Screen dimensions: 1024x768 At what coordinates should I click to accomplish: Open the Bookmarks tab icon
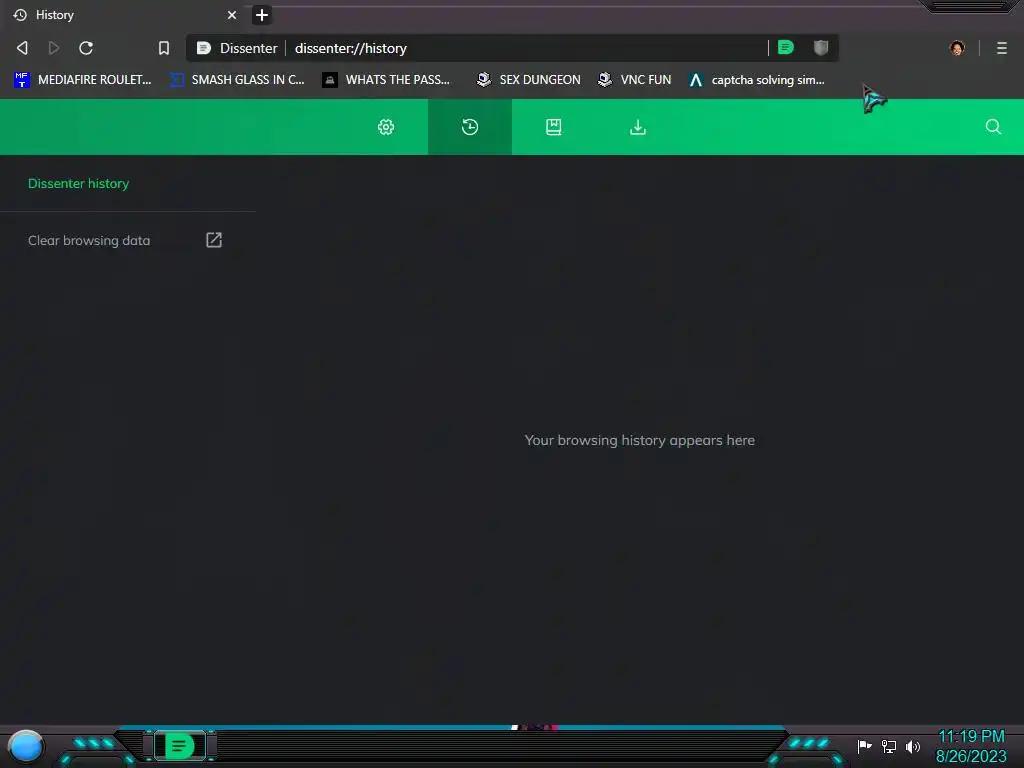pos(554,127)
